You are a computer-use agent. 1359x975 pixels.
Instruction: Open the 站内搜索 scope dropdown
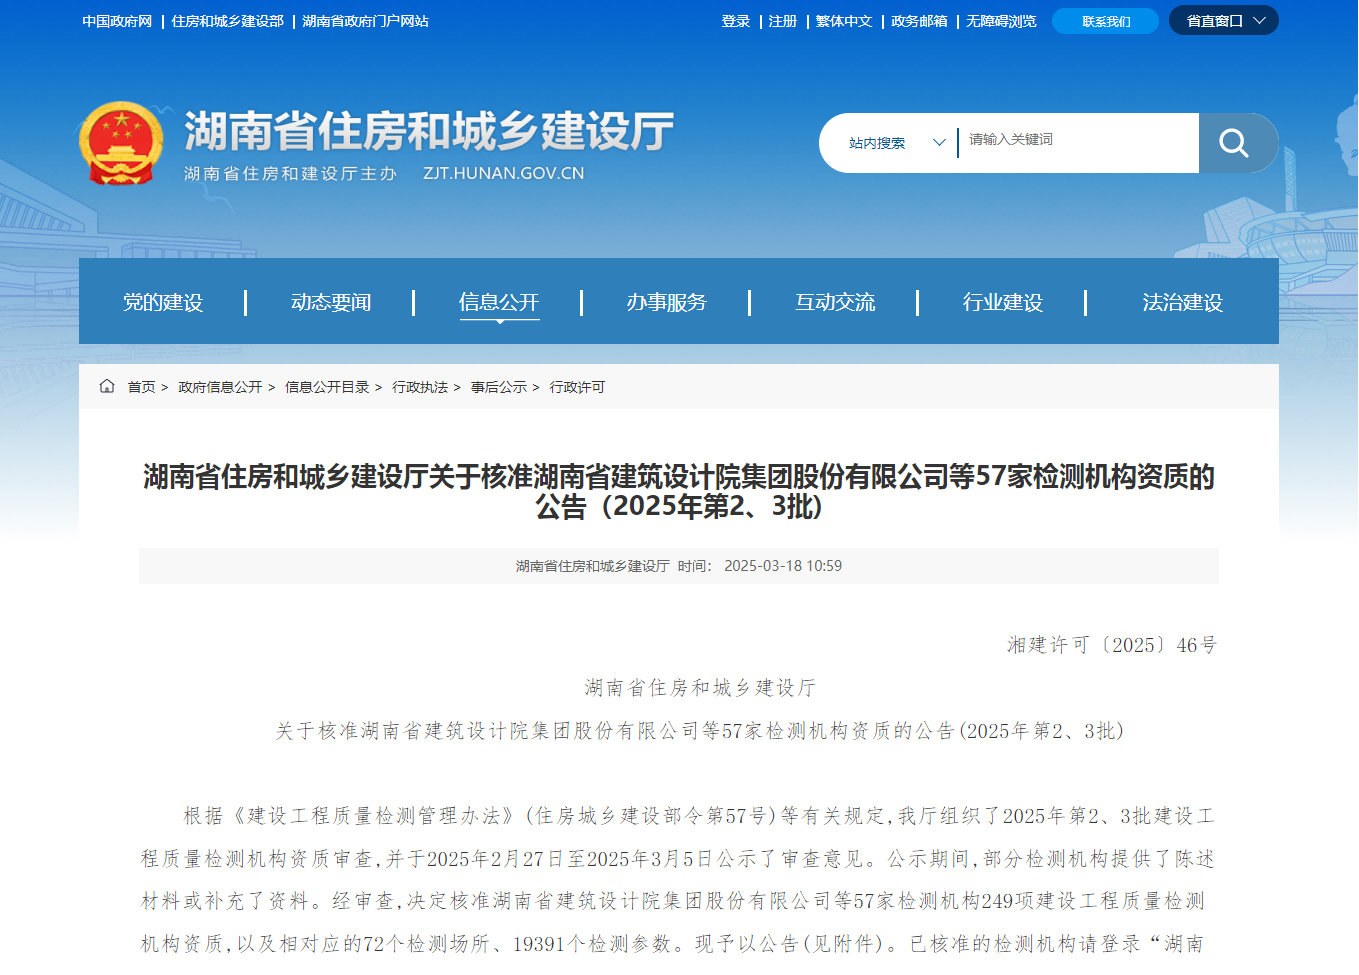pyautogui.click(x=897, y=143)
